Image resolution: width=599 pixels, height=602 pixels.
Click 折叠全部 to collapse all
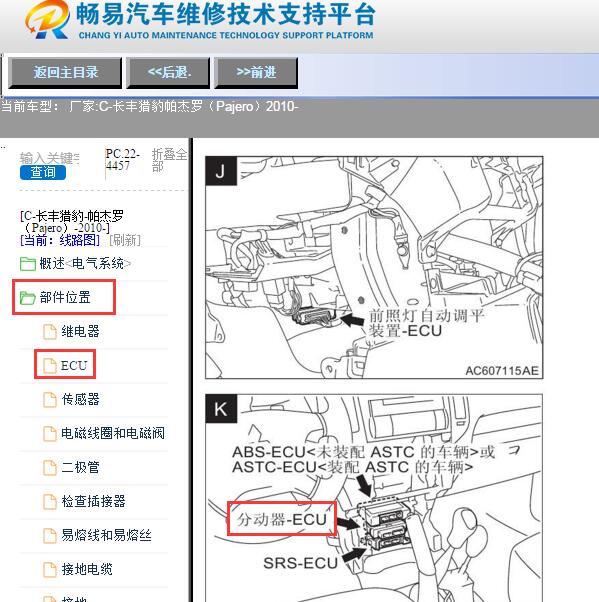tap(169, 160)
